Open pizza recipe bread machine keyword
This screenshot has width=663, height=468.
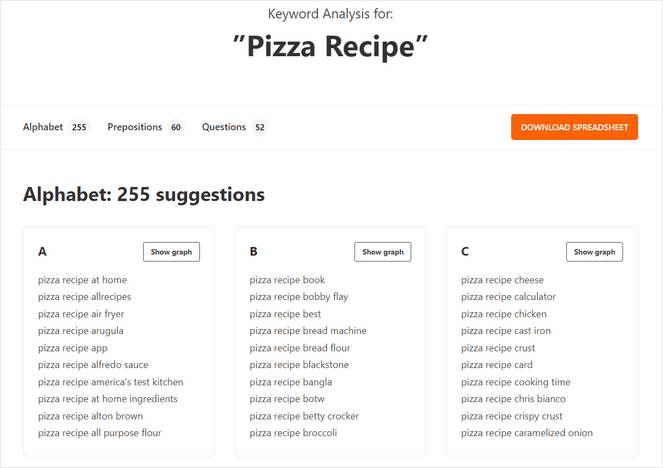[308, 331]
